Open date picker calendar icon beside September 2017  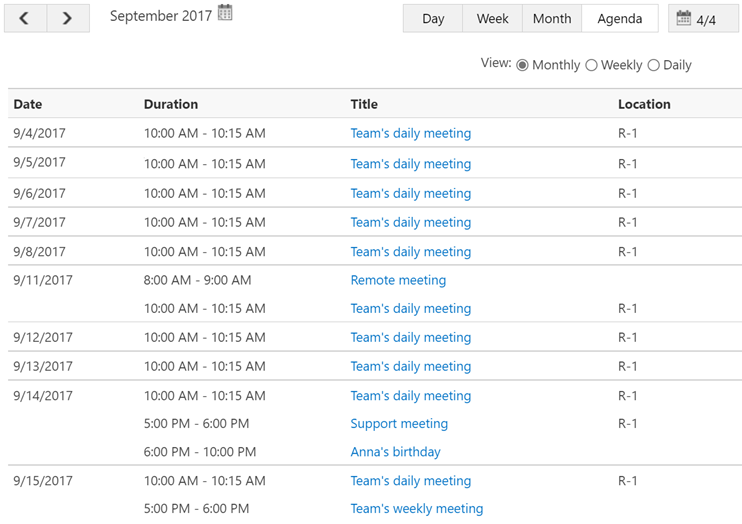[225, 13]
